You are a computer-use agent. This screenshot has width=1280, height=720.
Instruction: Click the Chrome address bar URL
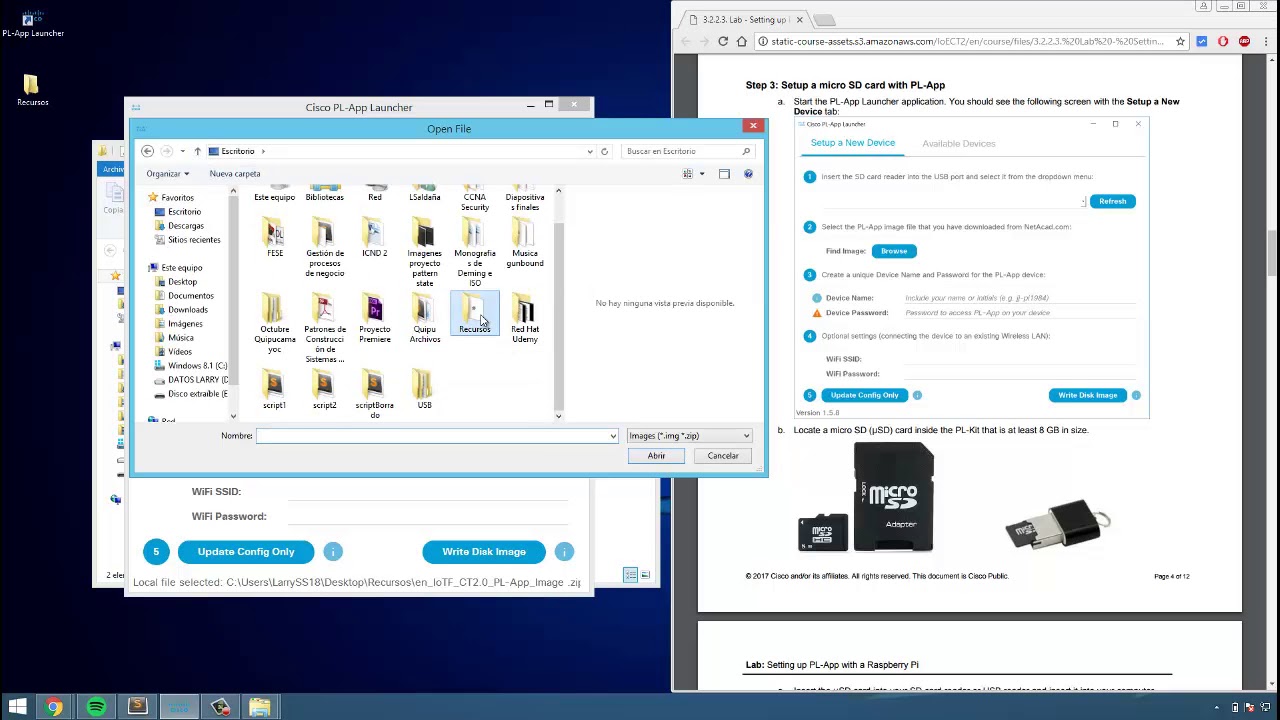(x=966, y=41)
